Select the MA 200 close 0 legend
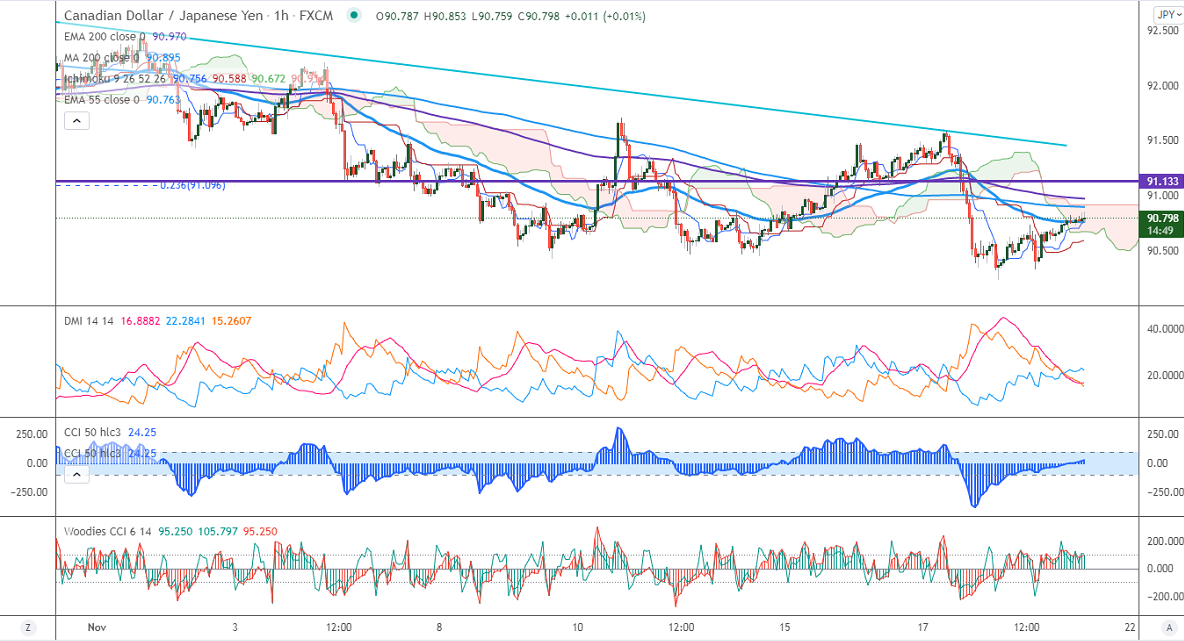Screen dimensions: 1184x641 point(102,57)
